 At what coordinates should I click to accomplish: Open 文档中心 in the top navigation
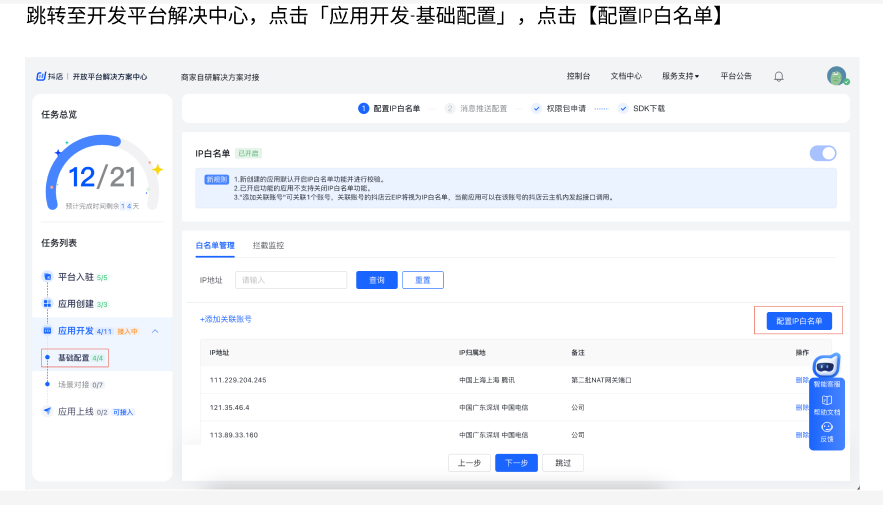tap(626, 76)
